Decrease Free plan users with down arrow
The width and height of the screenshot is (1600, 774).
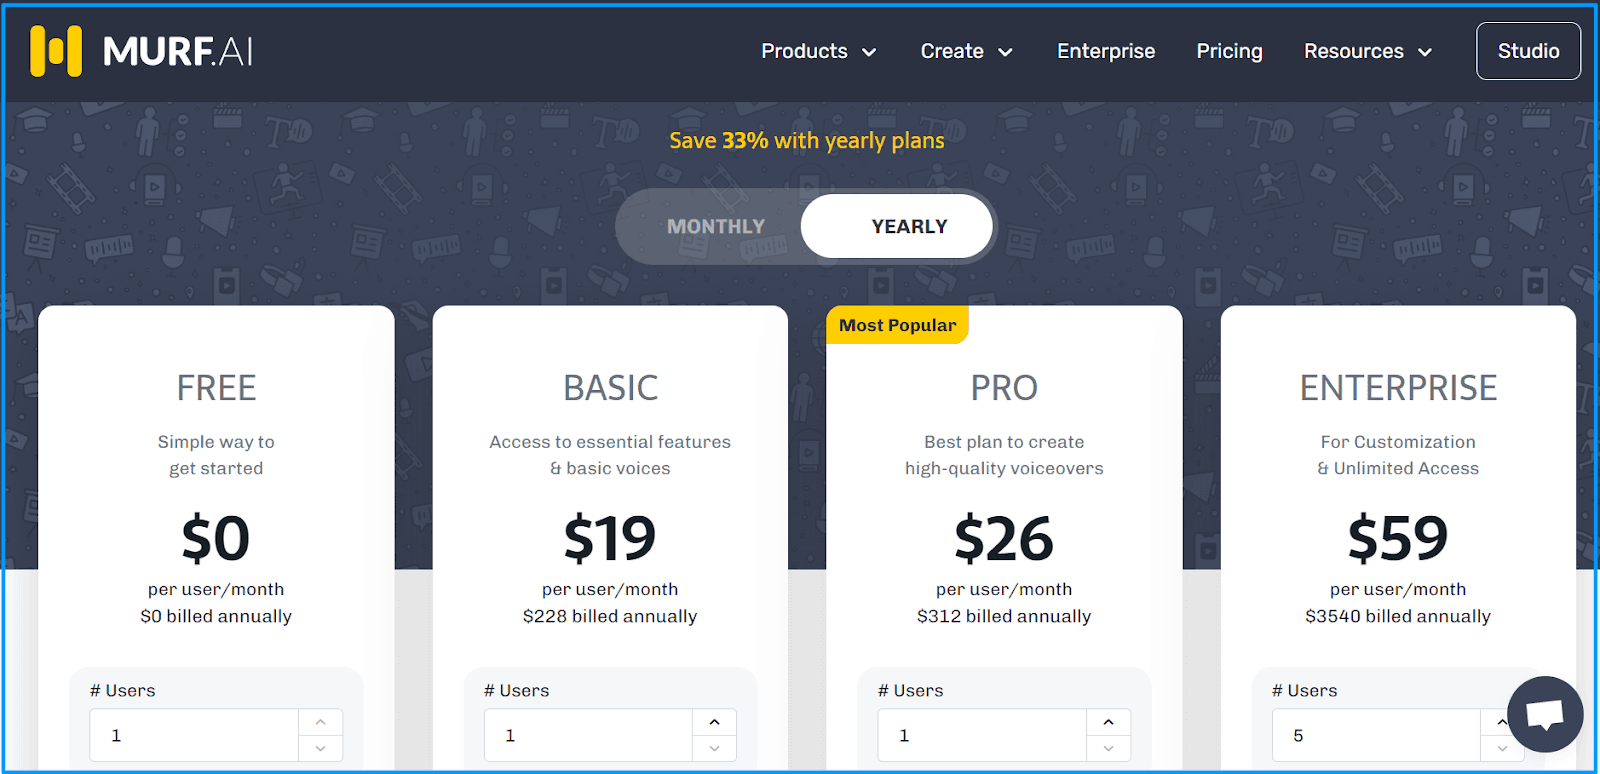[320, 748]
